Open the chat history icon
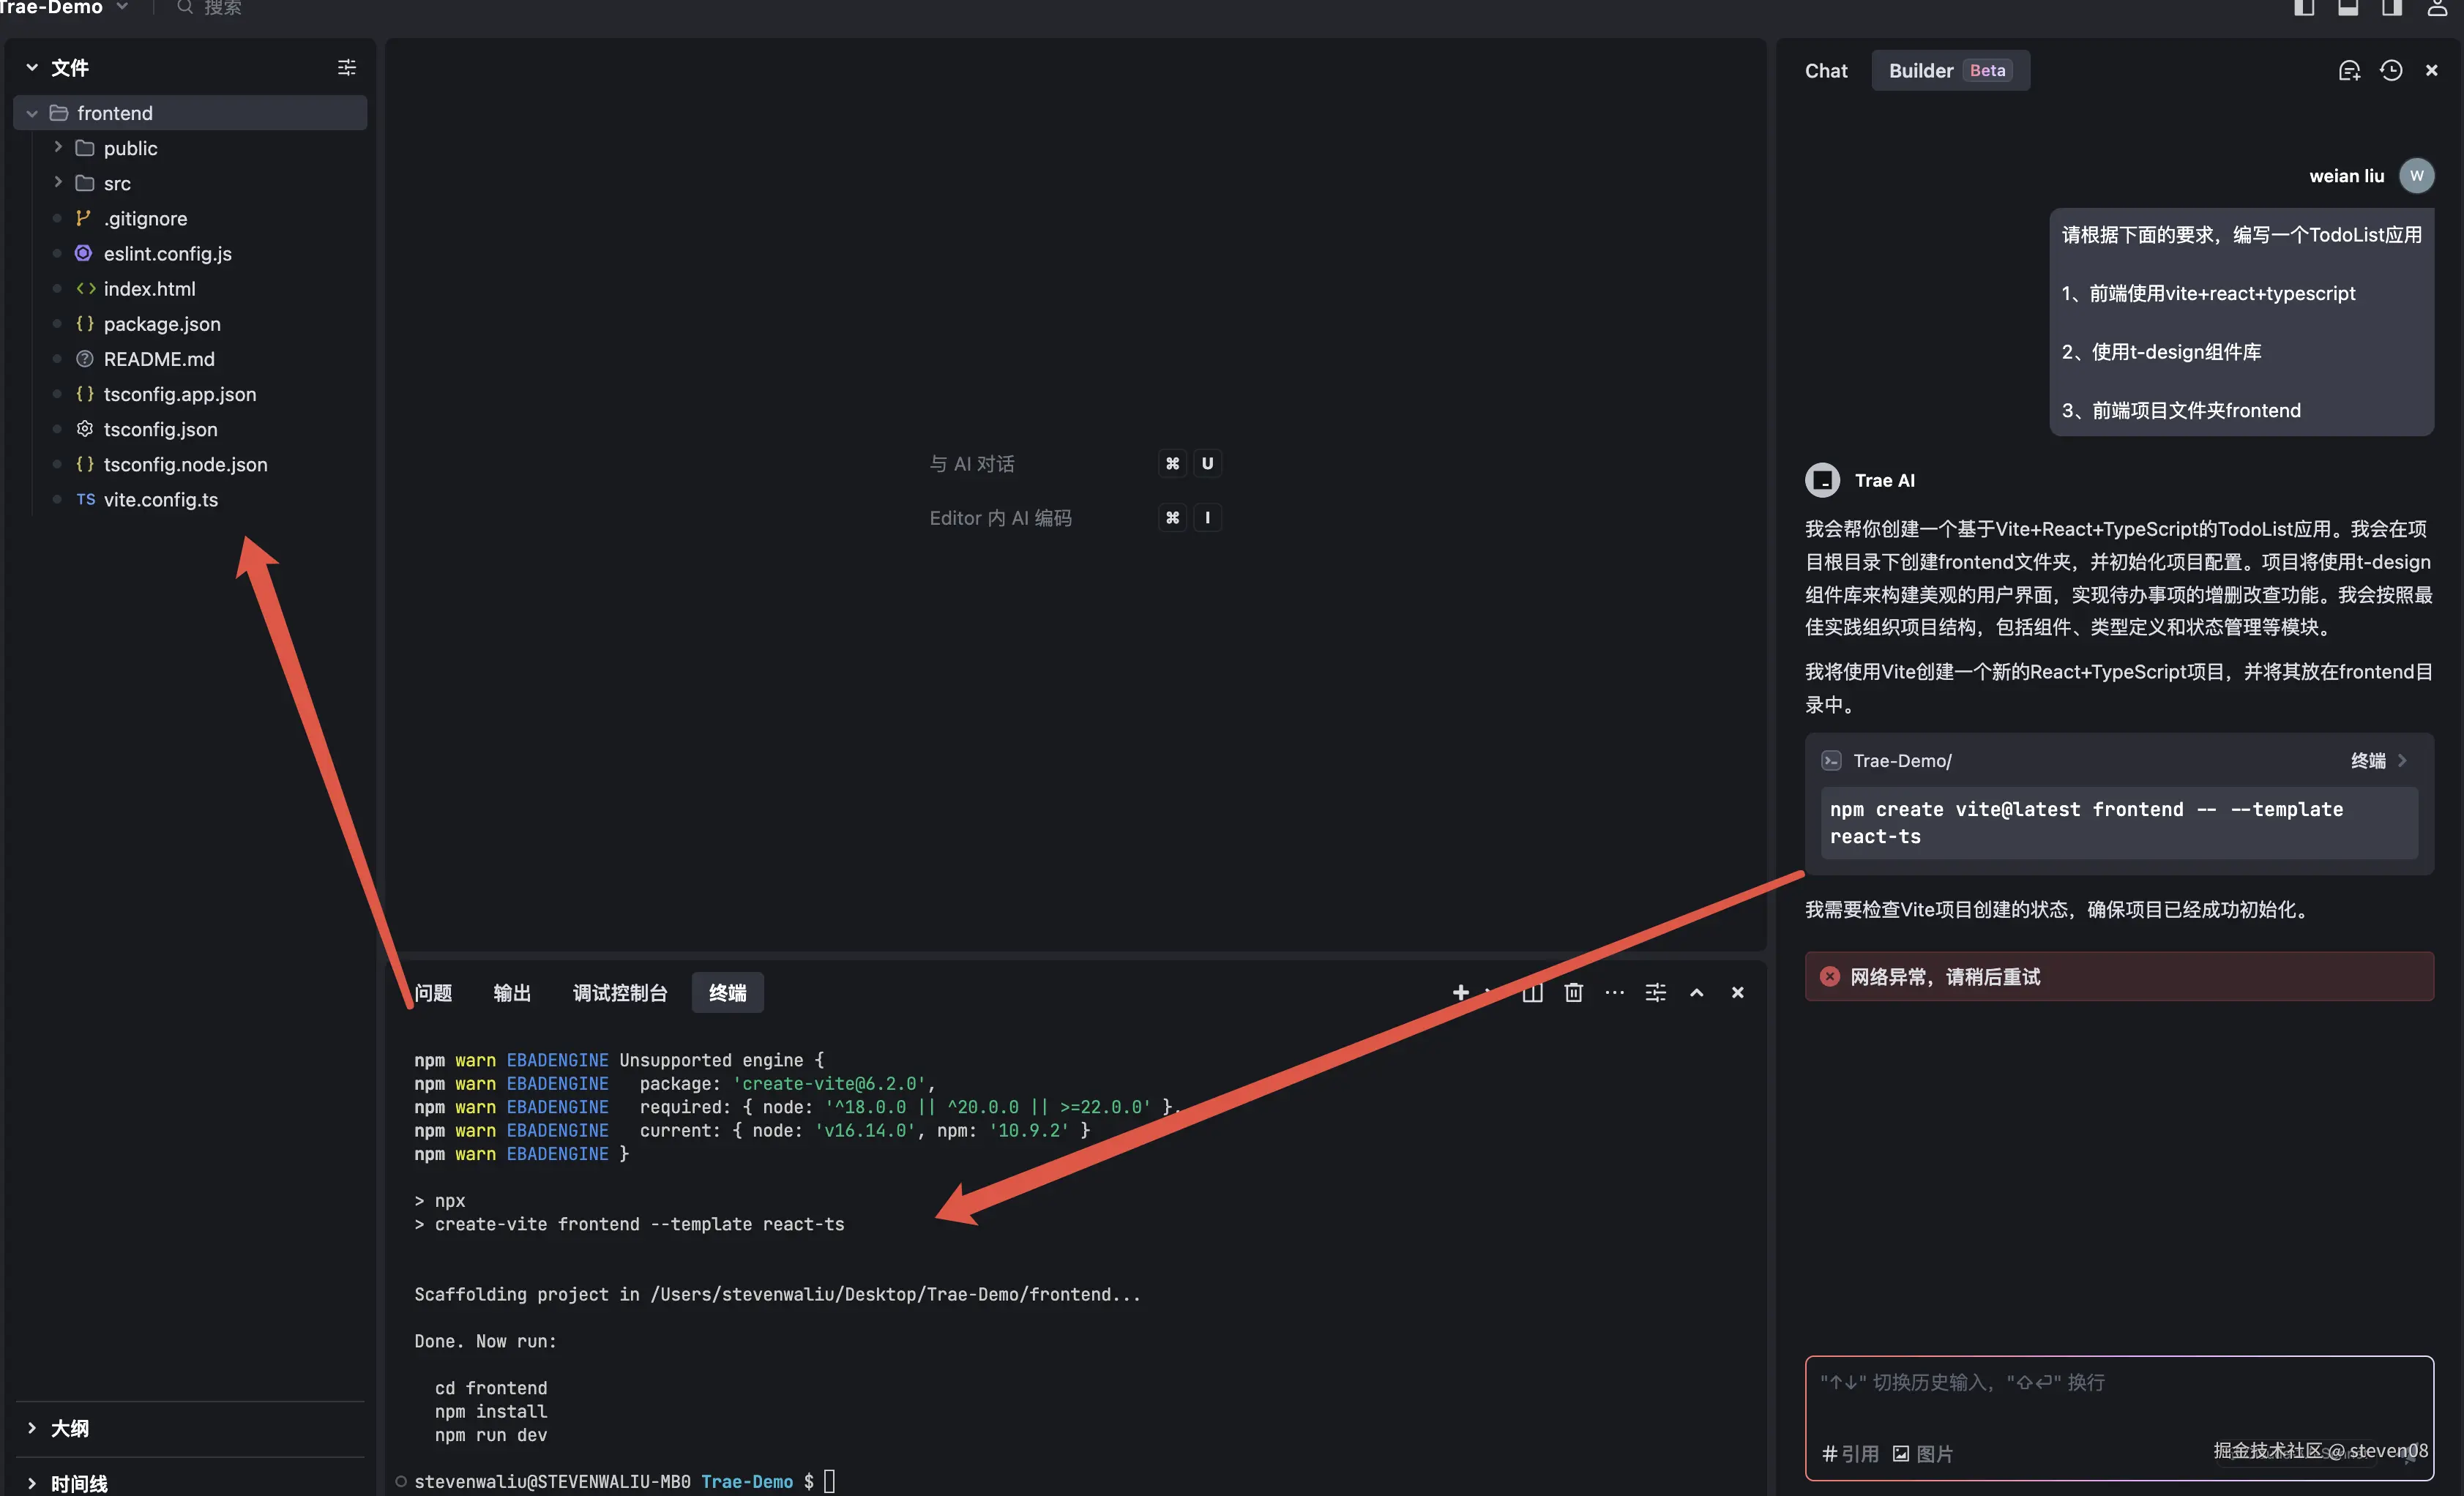2464x1496 pixels. [x=2391, y=71]
